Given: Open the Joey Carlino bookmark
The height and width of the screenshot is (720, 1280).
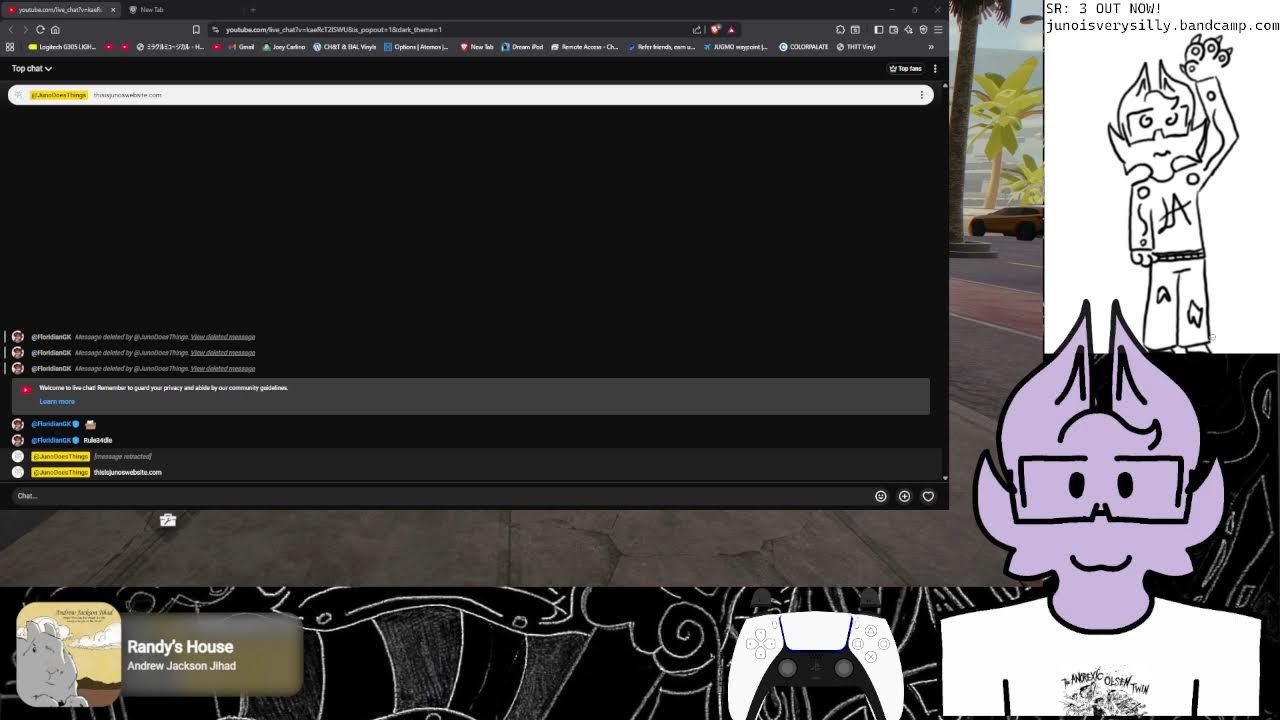Looking at the screenshot, I should point(284,47).
